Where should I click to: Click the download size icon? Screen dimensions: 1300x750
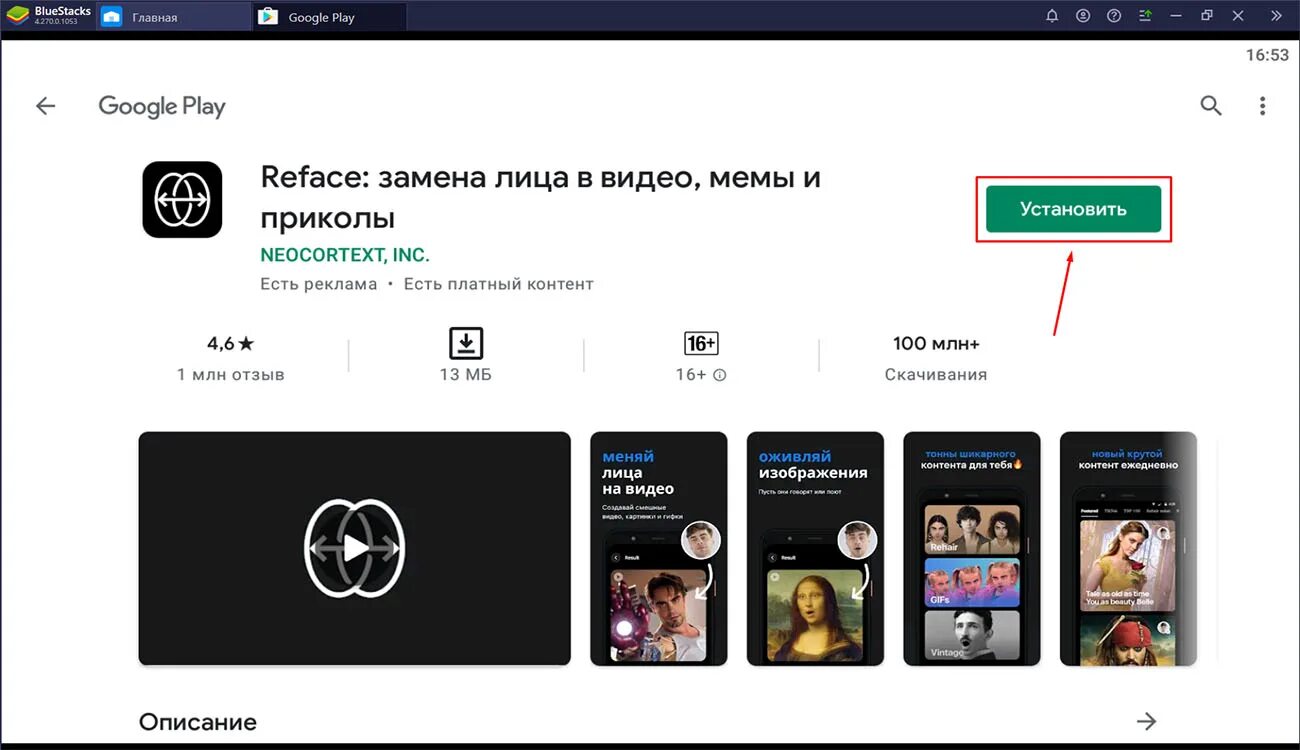click(x=466, y=343)
